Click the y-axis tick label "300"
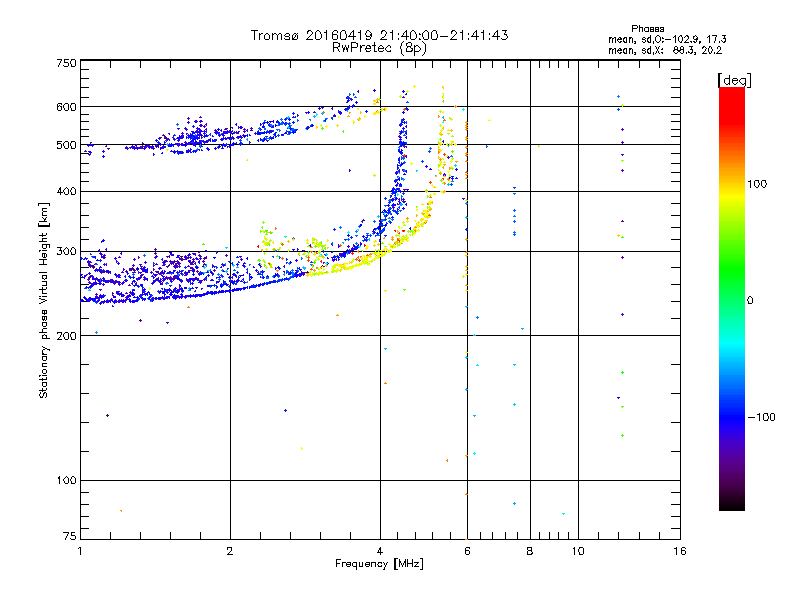 coord(66,252)
